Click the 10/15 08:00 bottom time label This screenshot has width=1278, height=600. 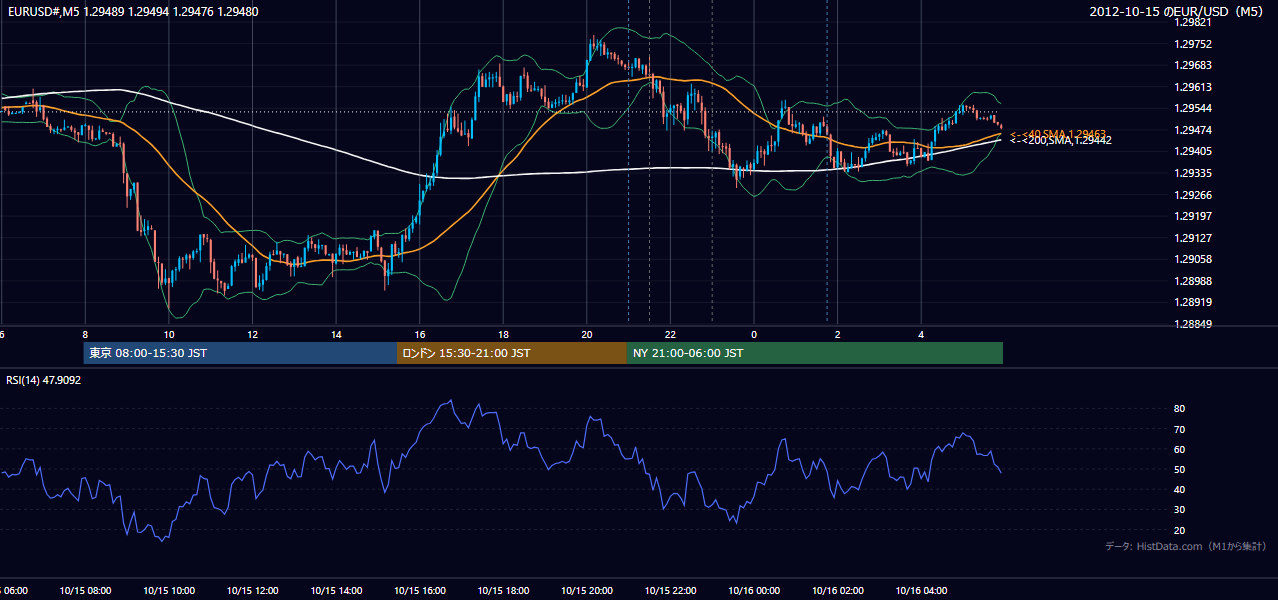(x=85, y=591)
